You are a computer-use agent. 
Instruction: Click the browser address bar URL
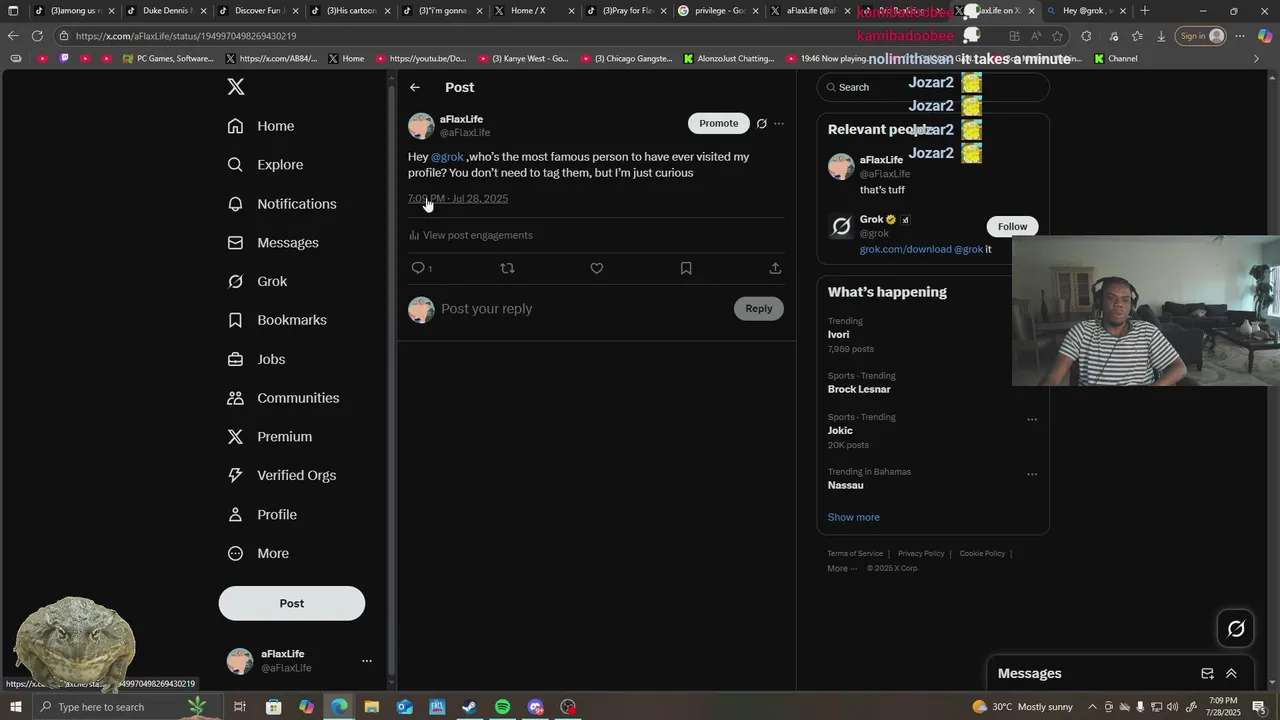coord(186,36)
